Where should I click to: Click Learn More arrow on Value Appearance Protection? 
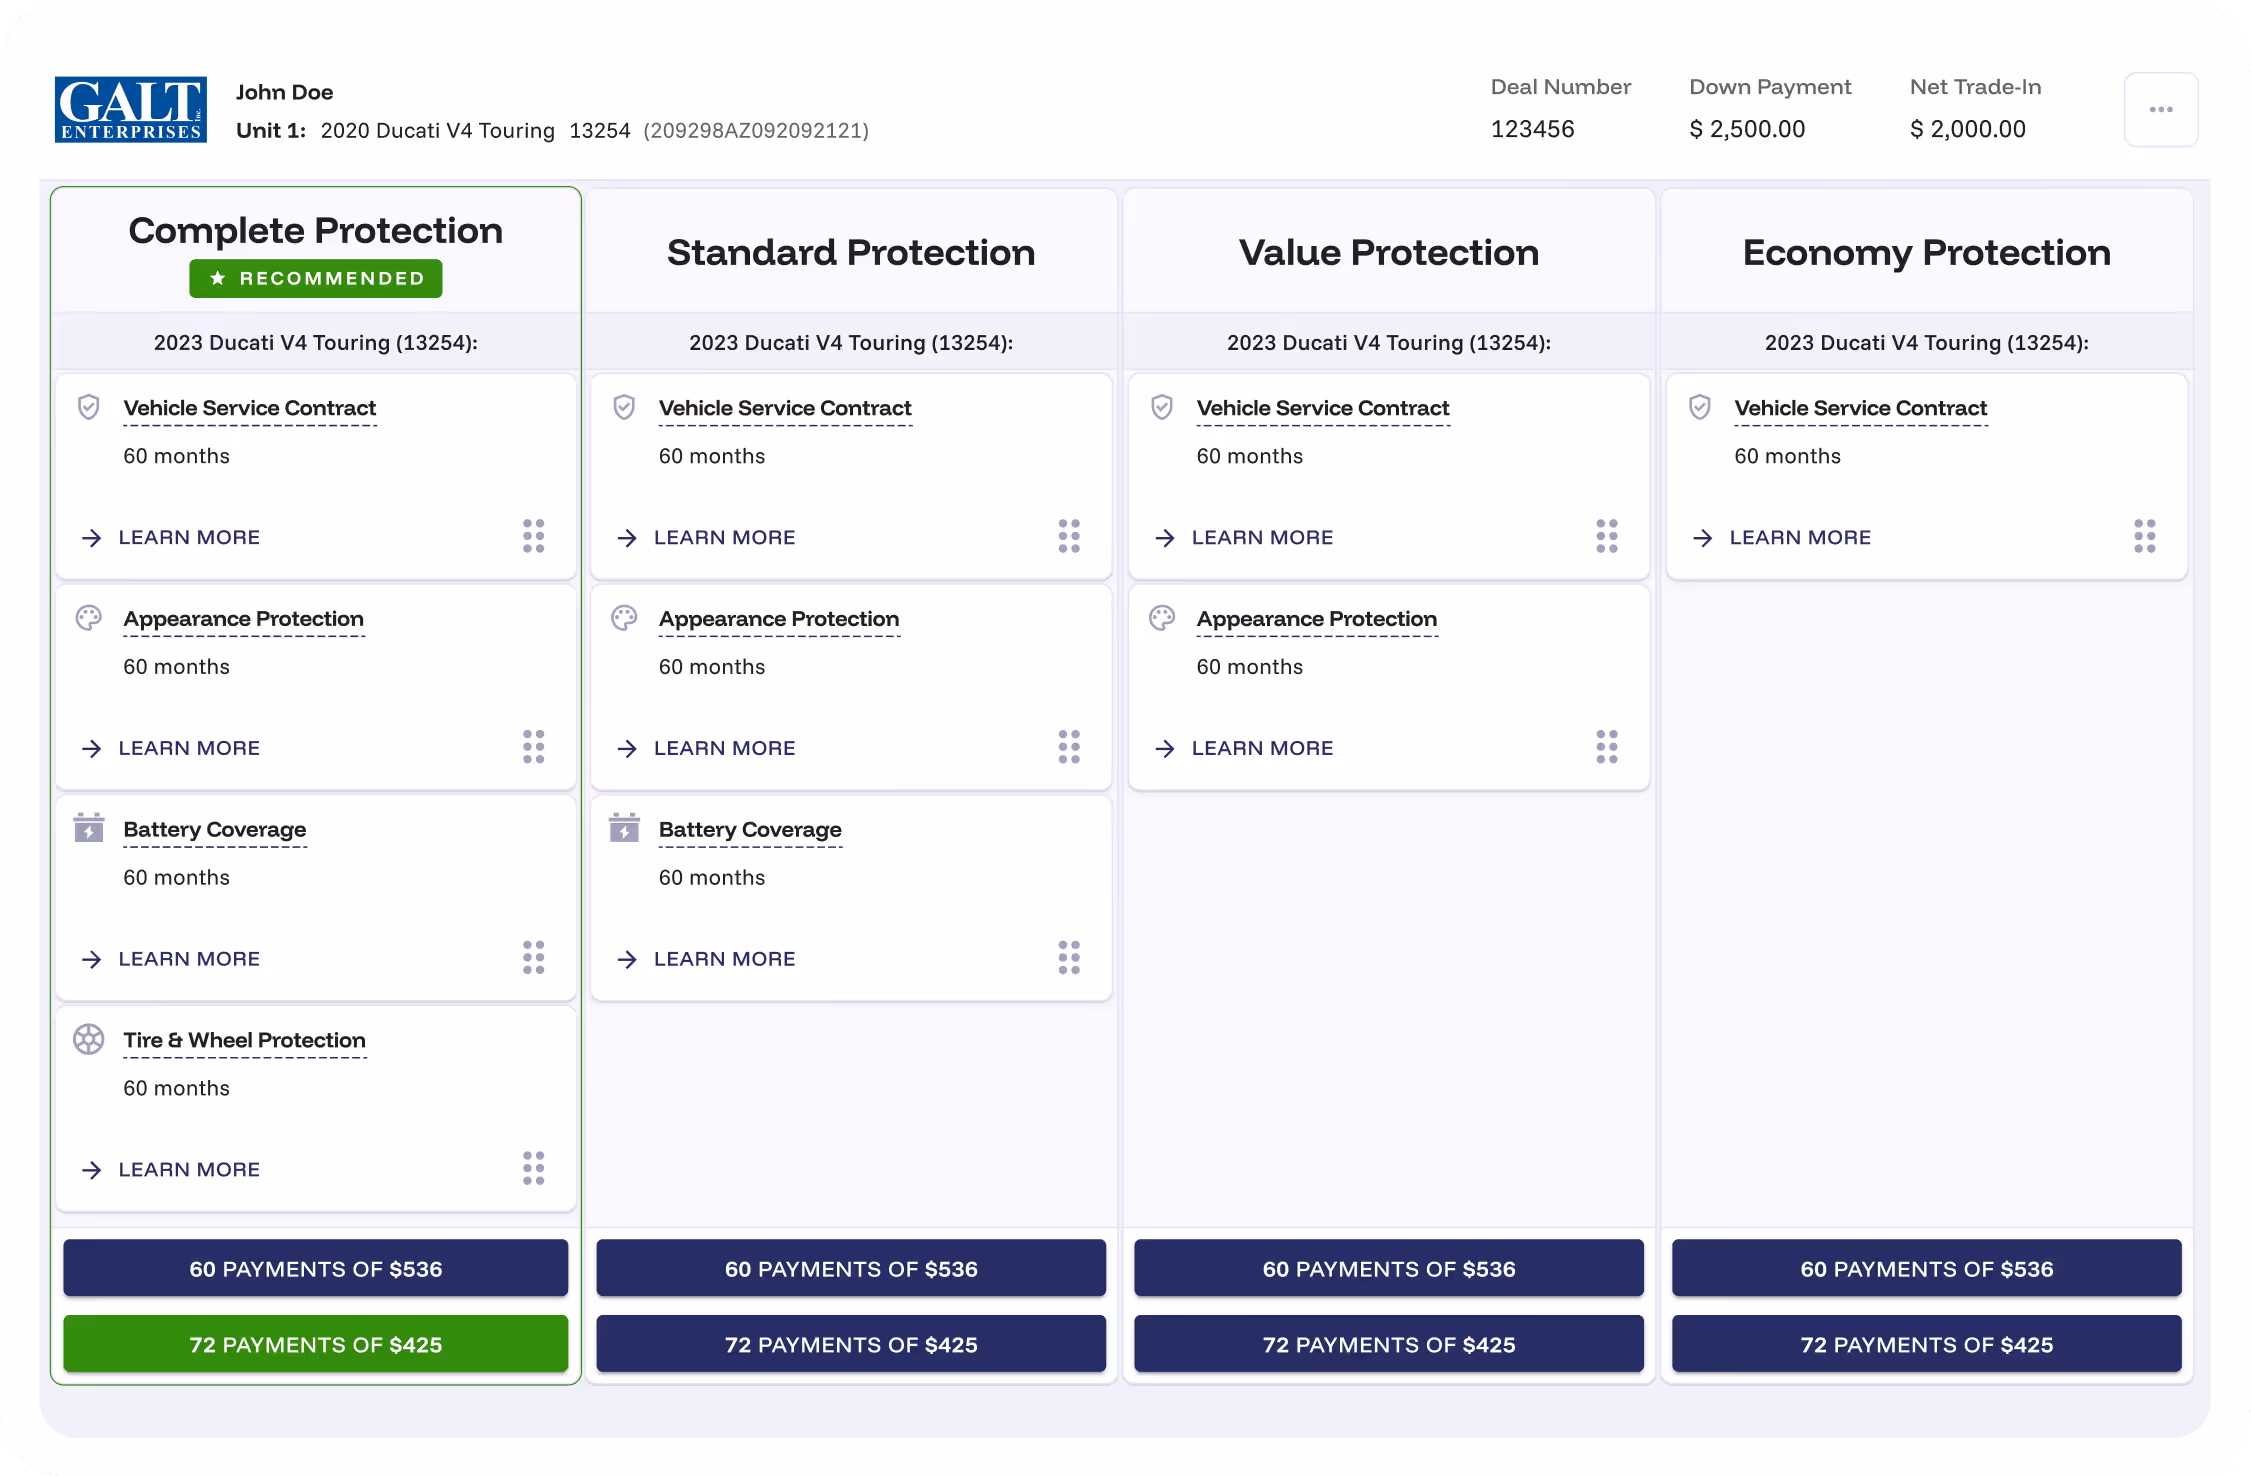click(x=1165, y=748)
